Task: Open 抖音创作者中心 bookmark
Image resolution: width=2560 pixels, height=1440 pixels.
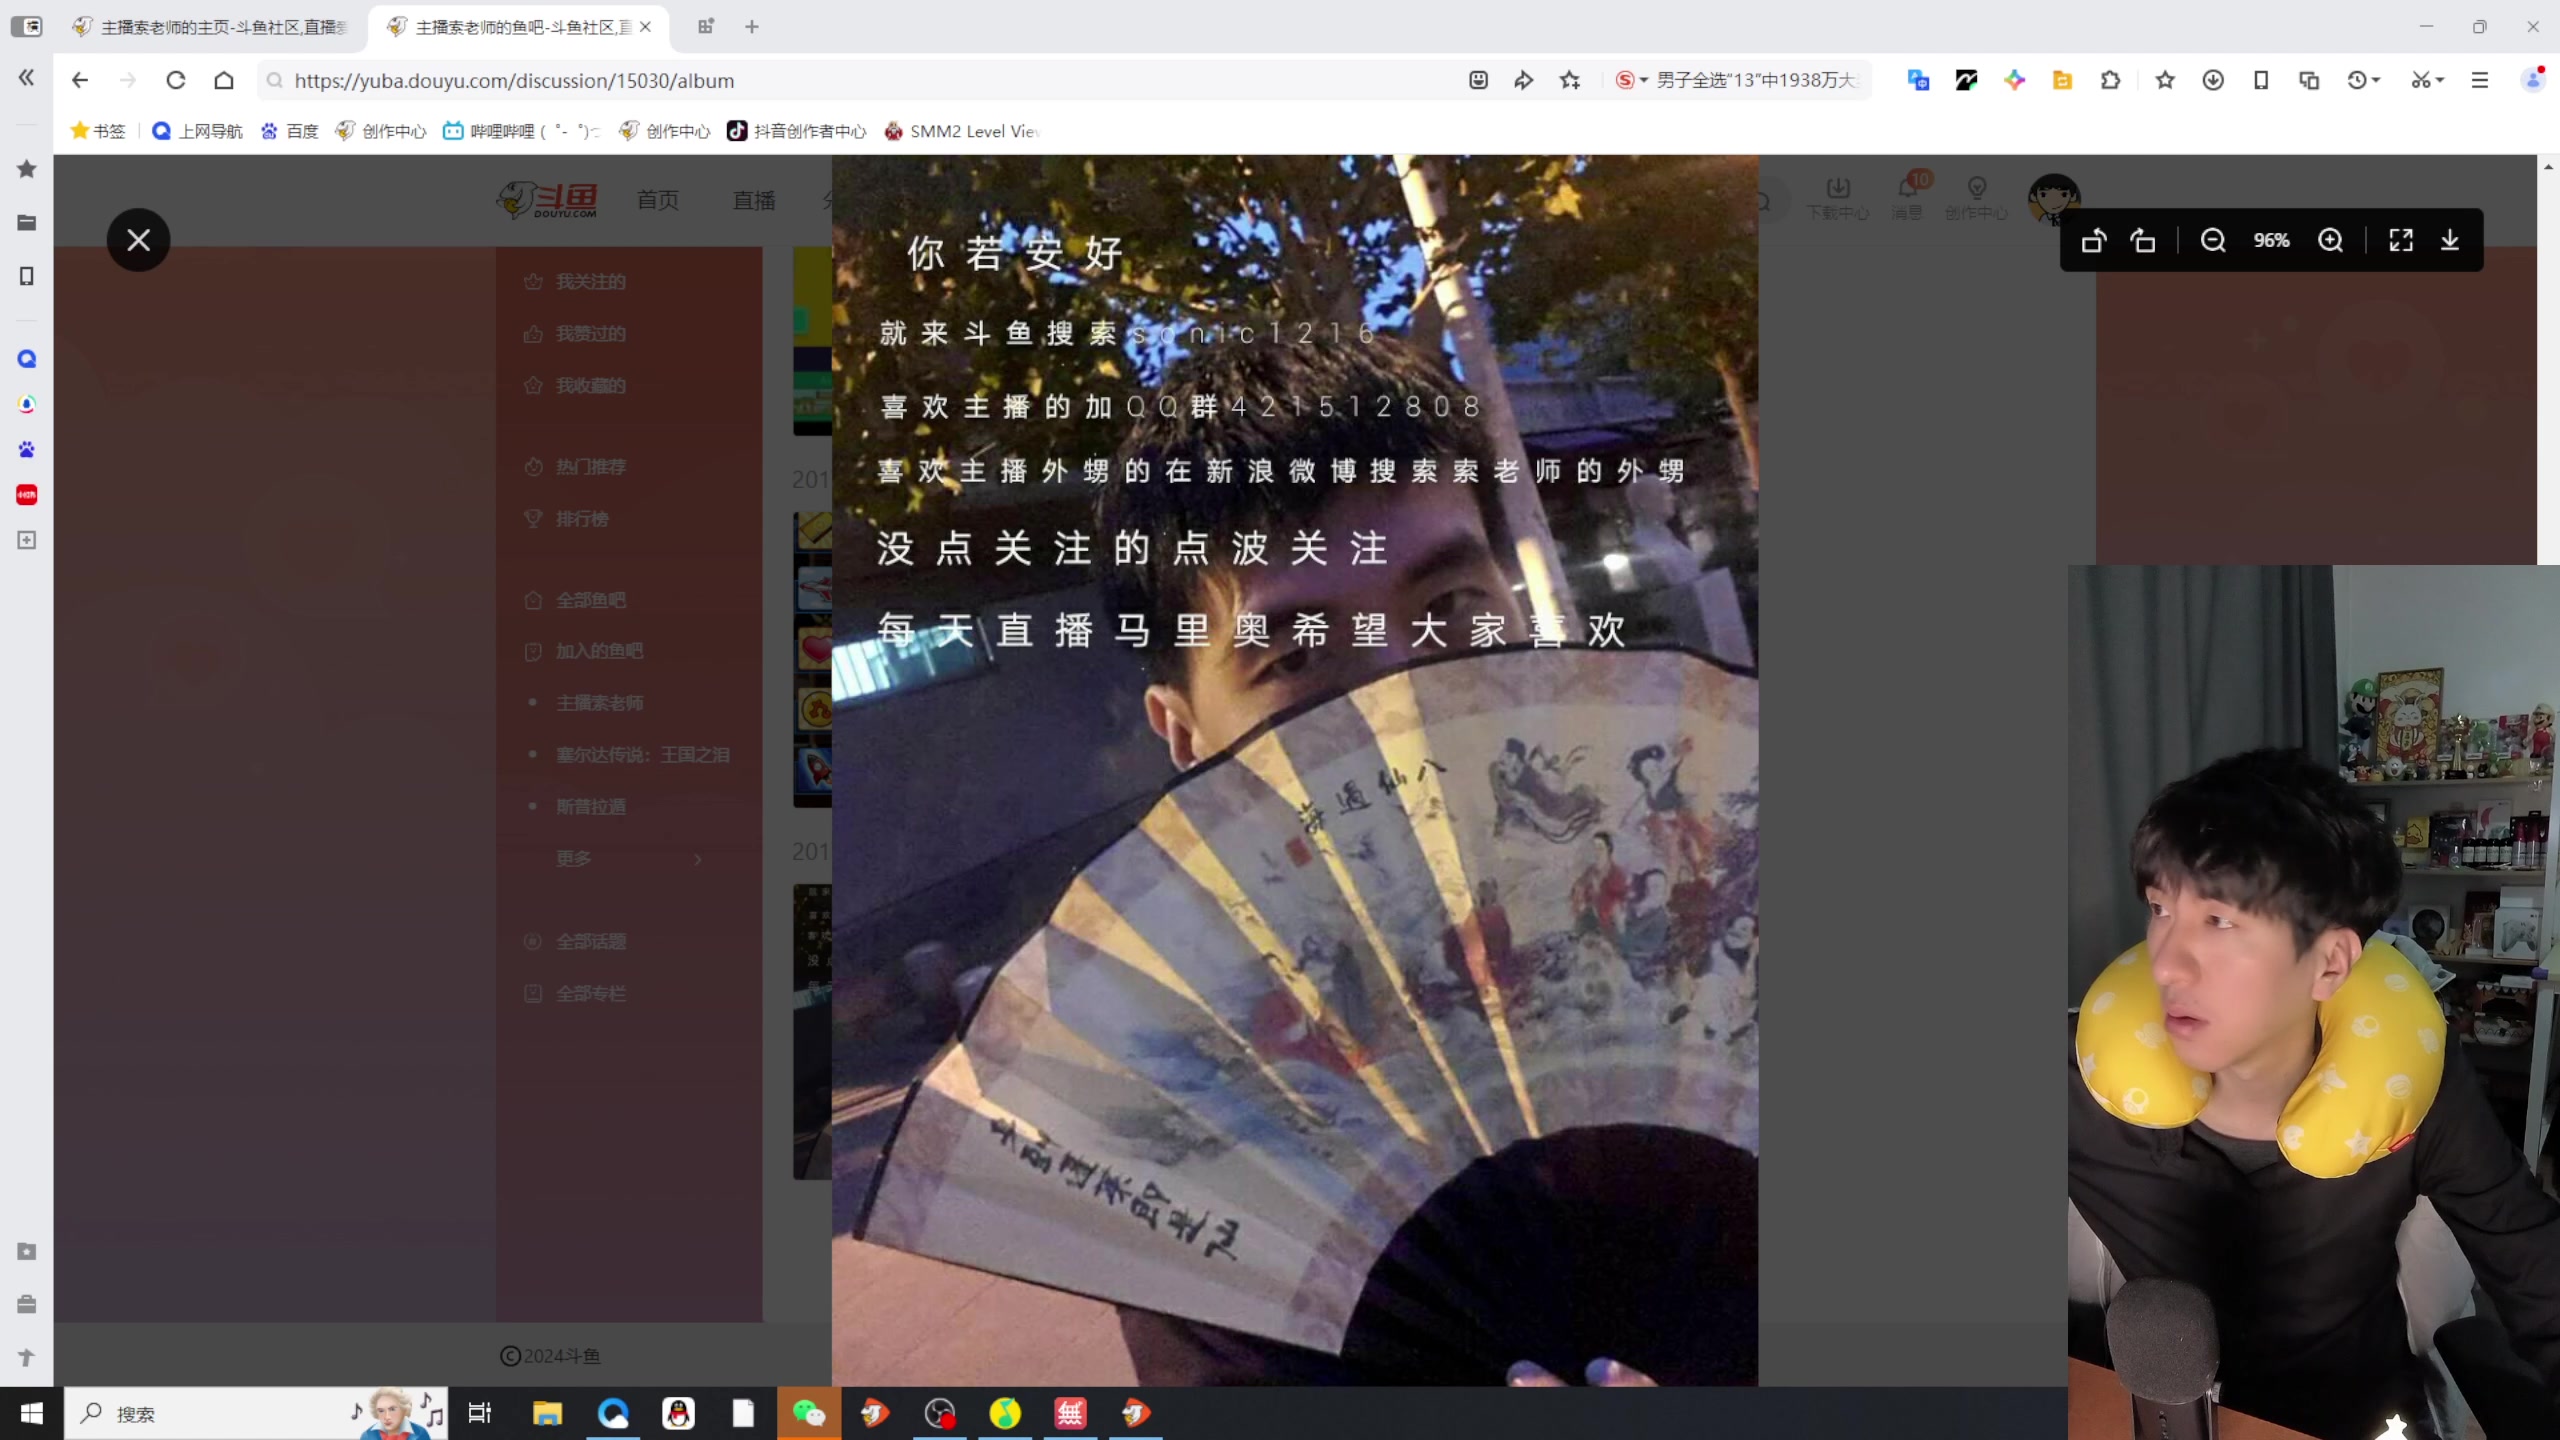Action: [797, 131]
